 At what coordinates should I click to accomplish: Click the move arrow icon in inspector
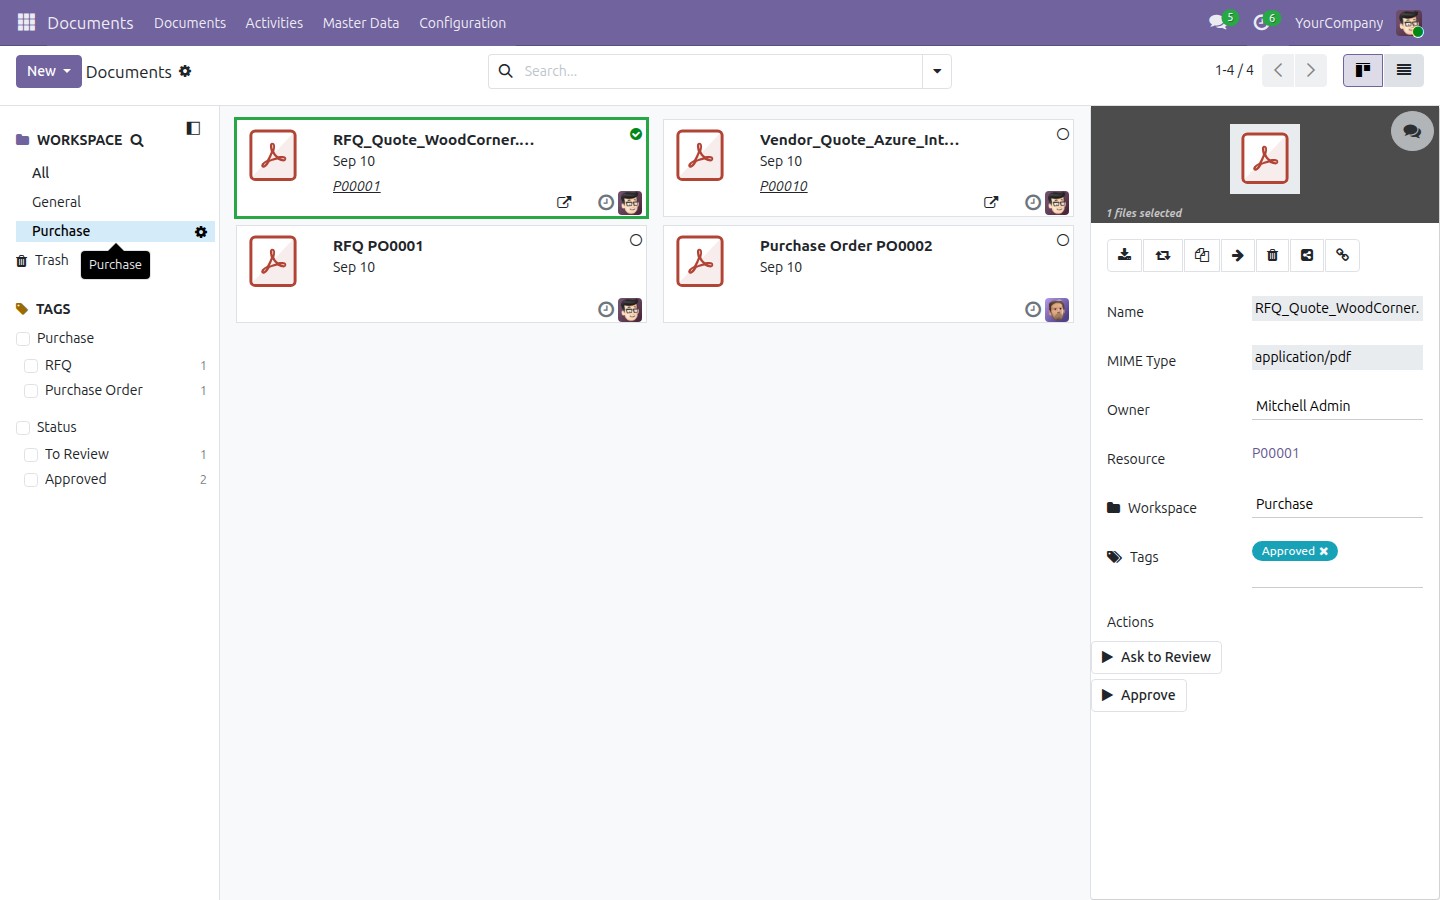pyautogui.click(x=1238, y=255)
